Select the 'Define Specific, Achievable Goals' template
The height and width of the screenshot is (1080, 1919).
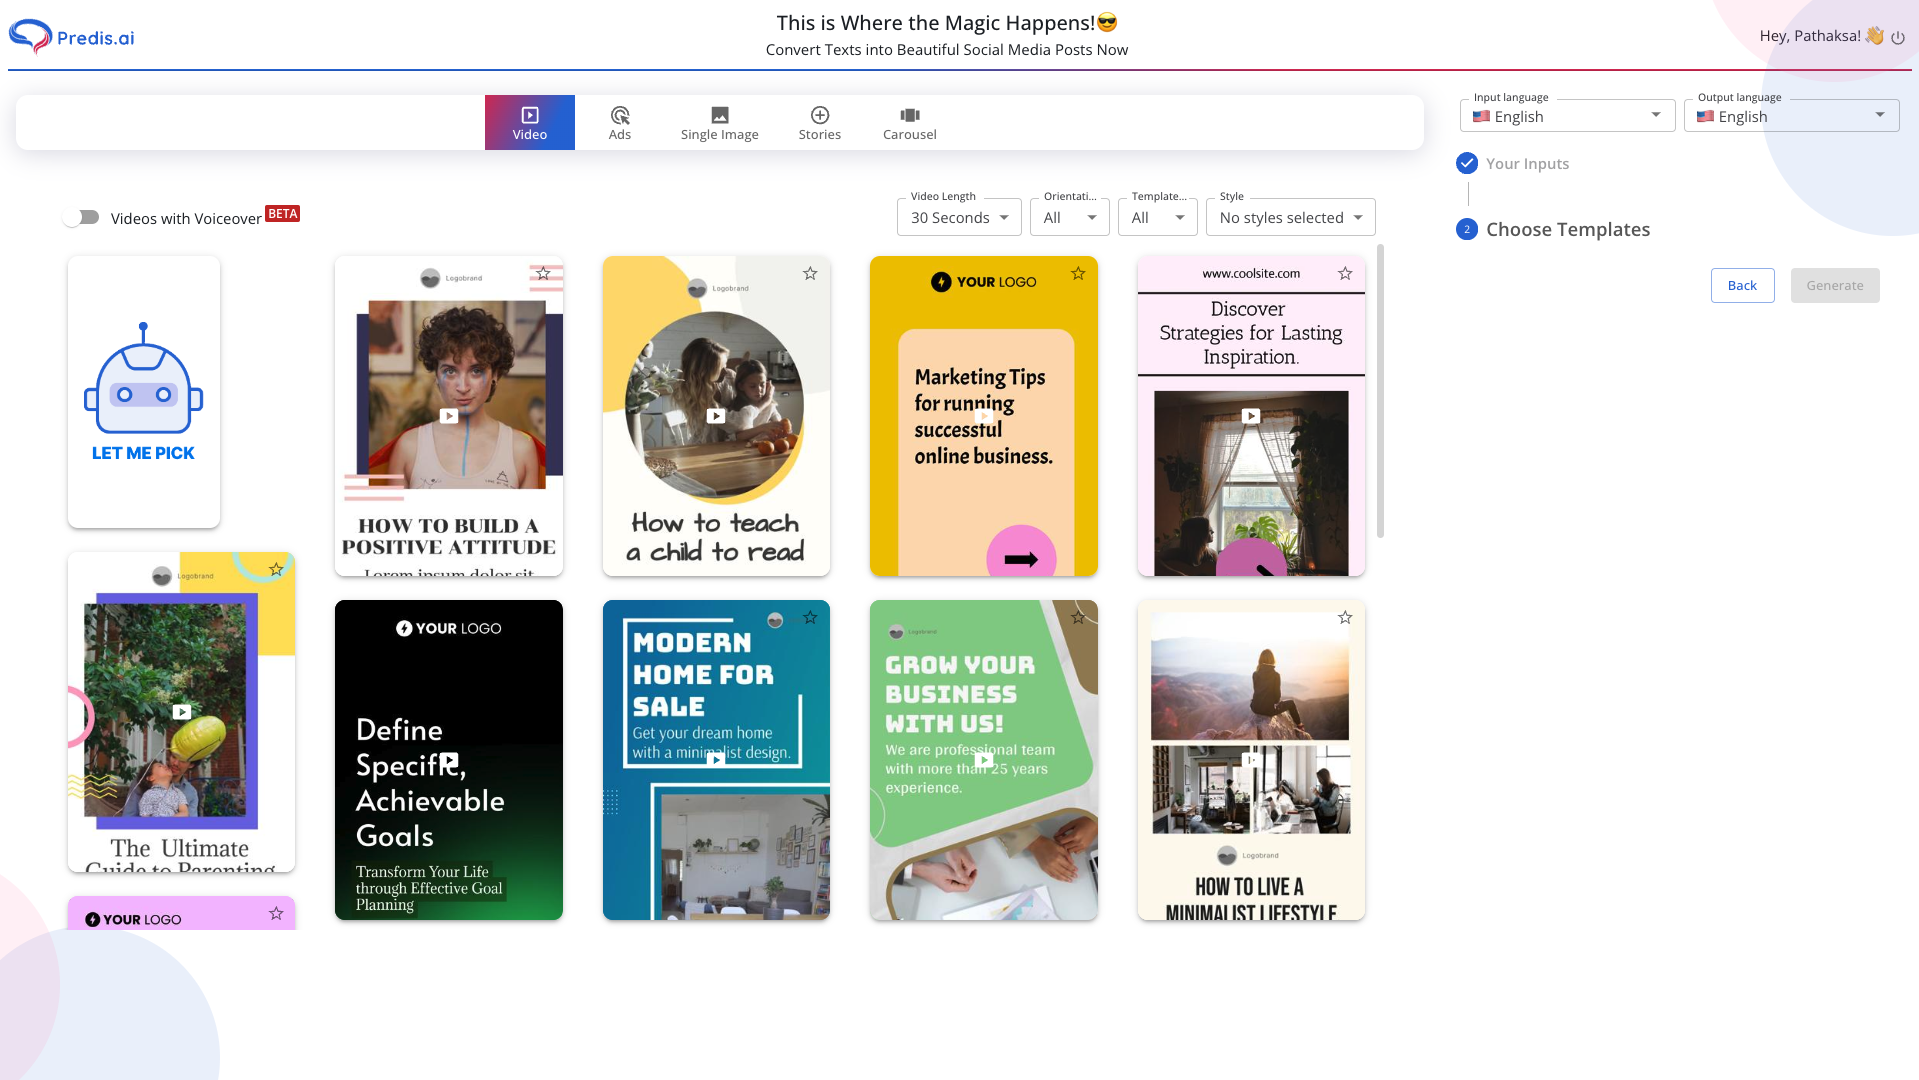coord(449,760)
